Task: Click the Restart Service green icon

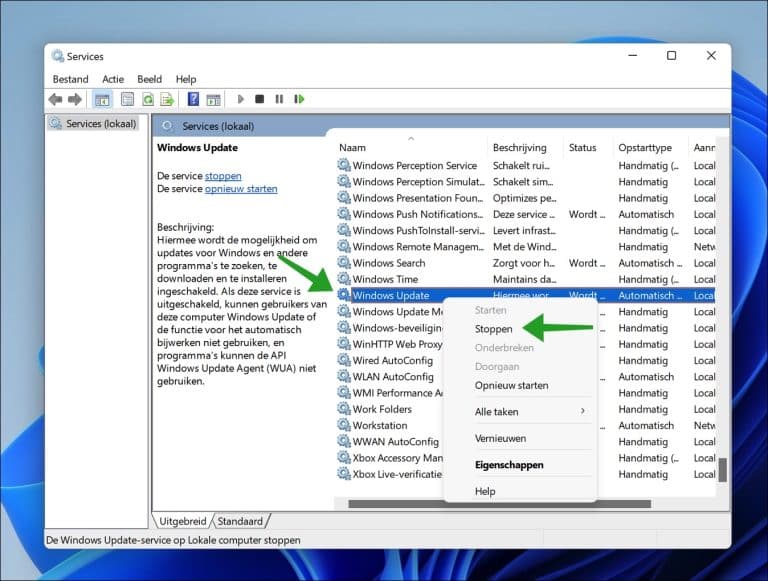Action: click(x=299, y=99)
